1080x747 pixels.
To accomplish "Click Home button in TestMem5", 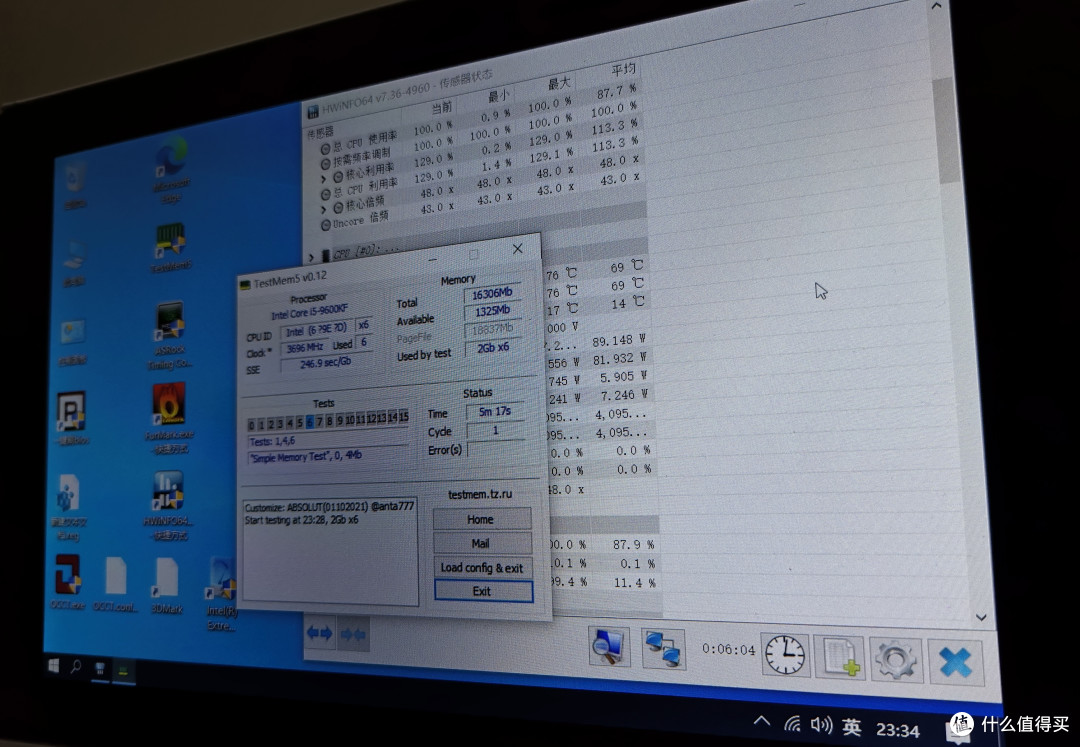I will coord(481,519).
